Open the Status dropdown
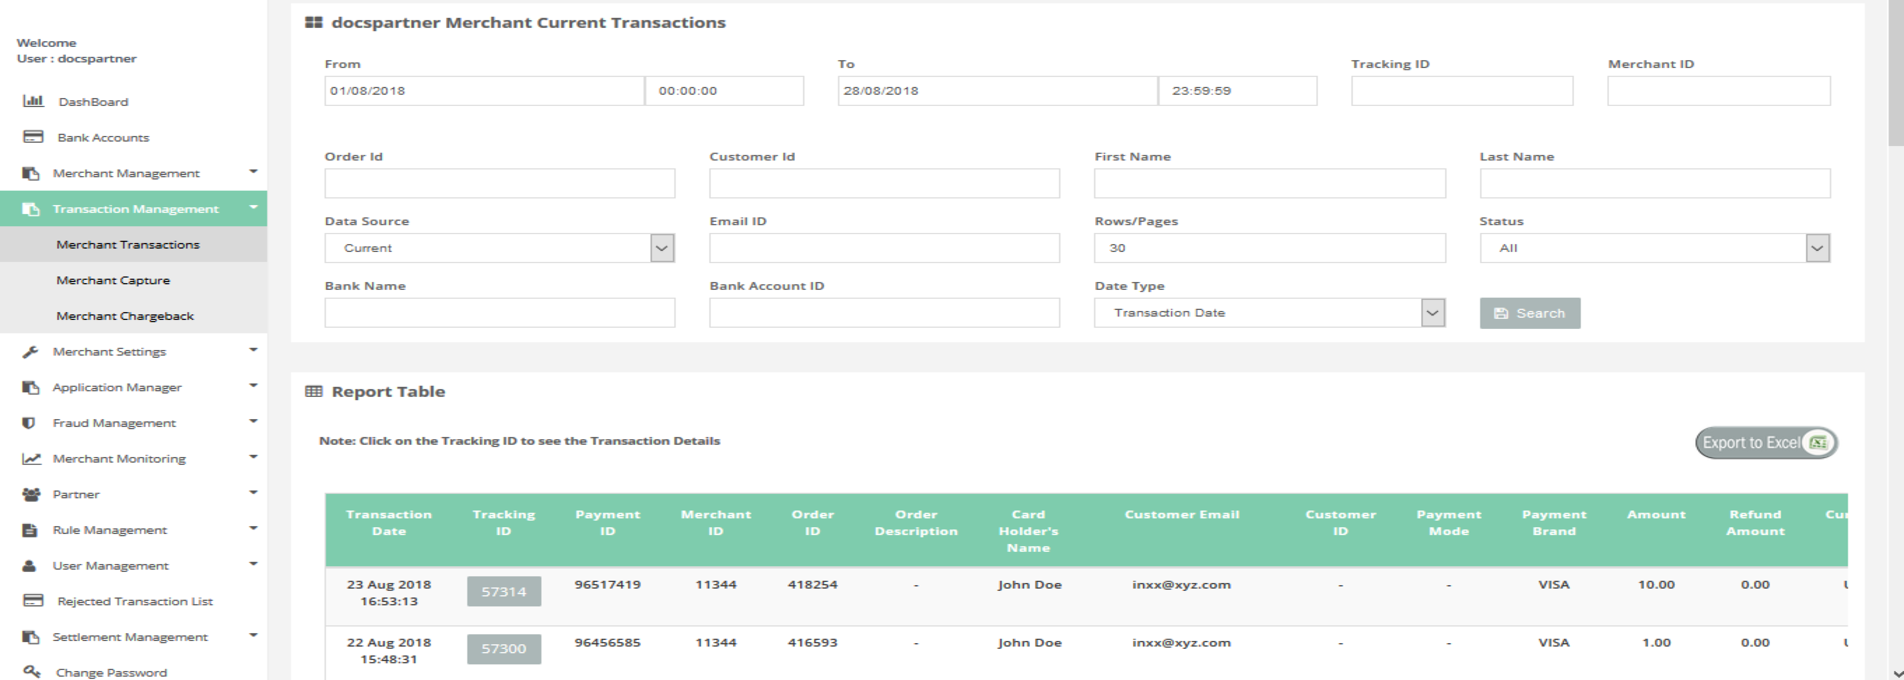 pos(1817,248)
